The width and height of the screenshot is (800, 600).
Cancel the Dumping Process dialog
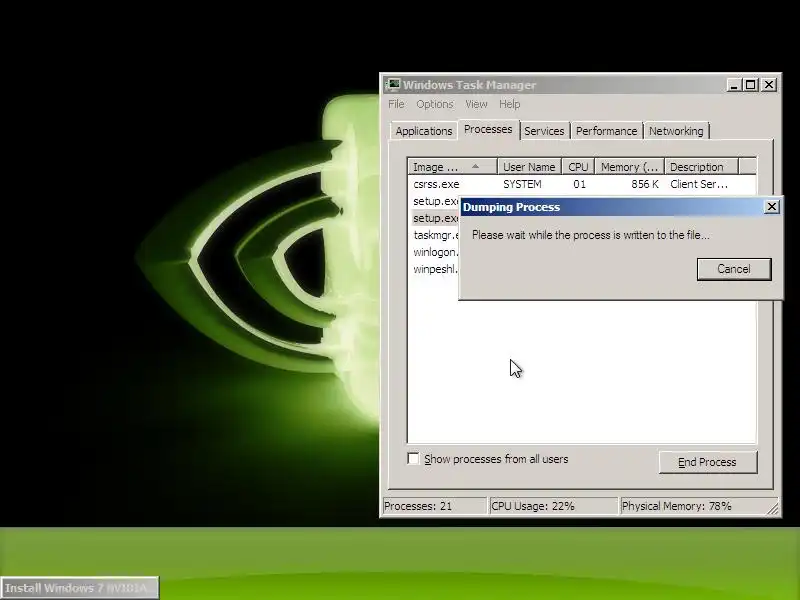(x=734, y=269)
